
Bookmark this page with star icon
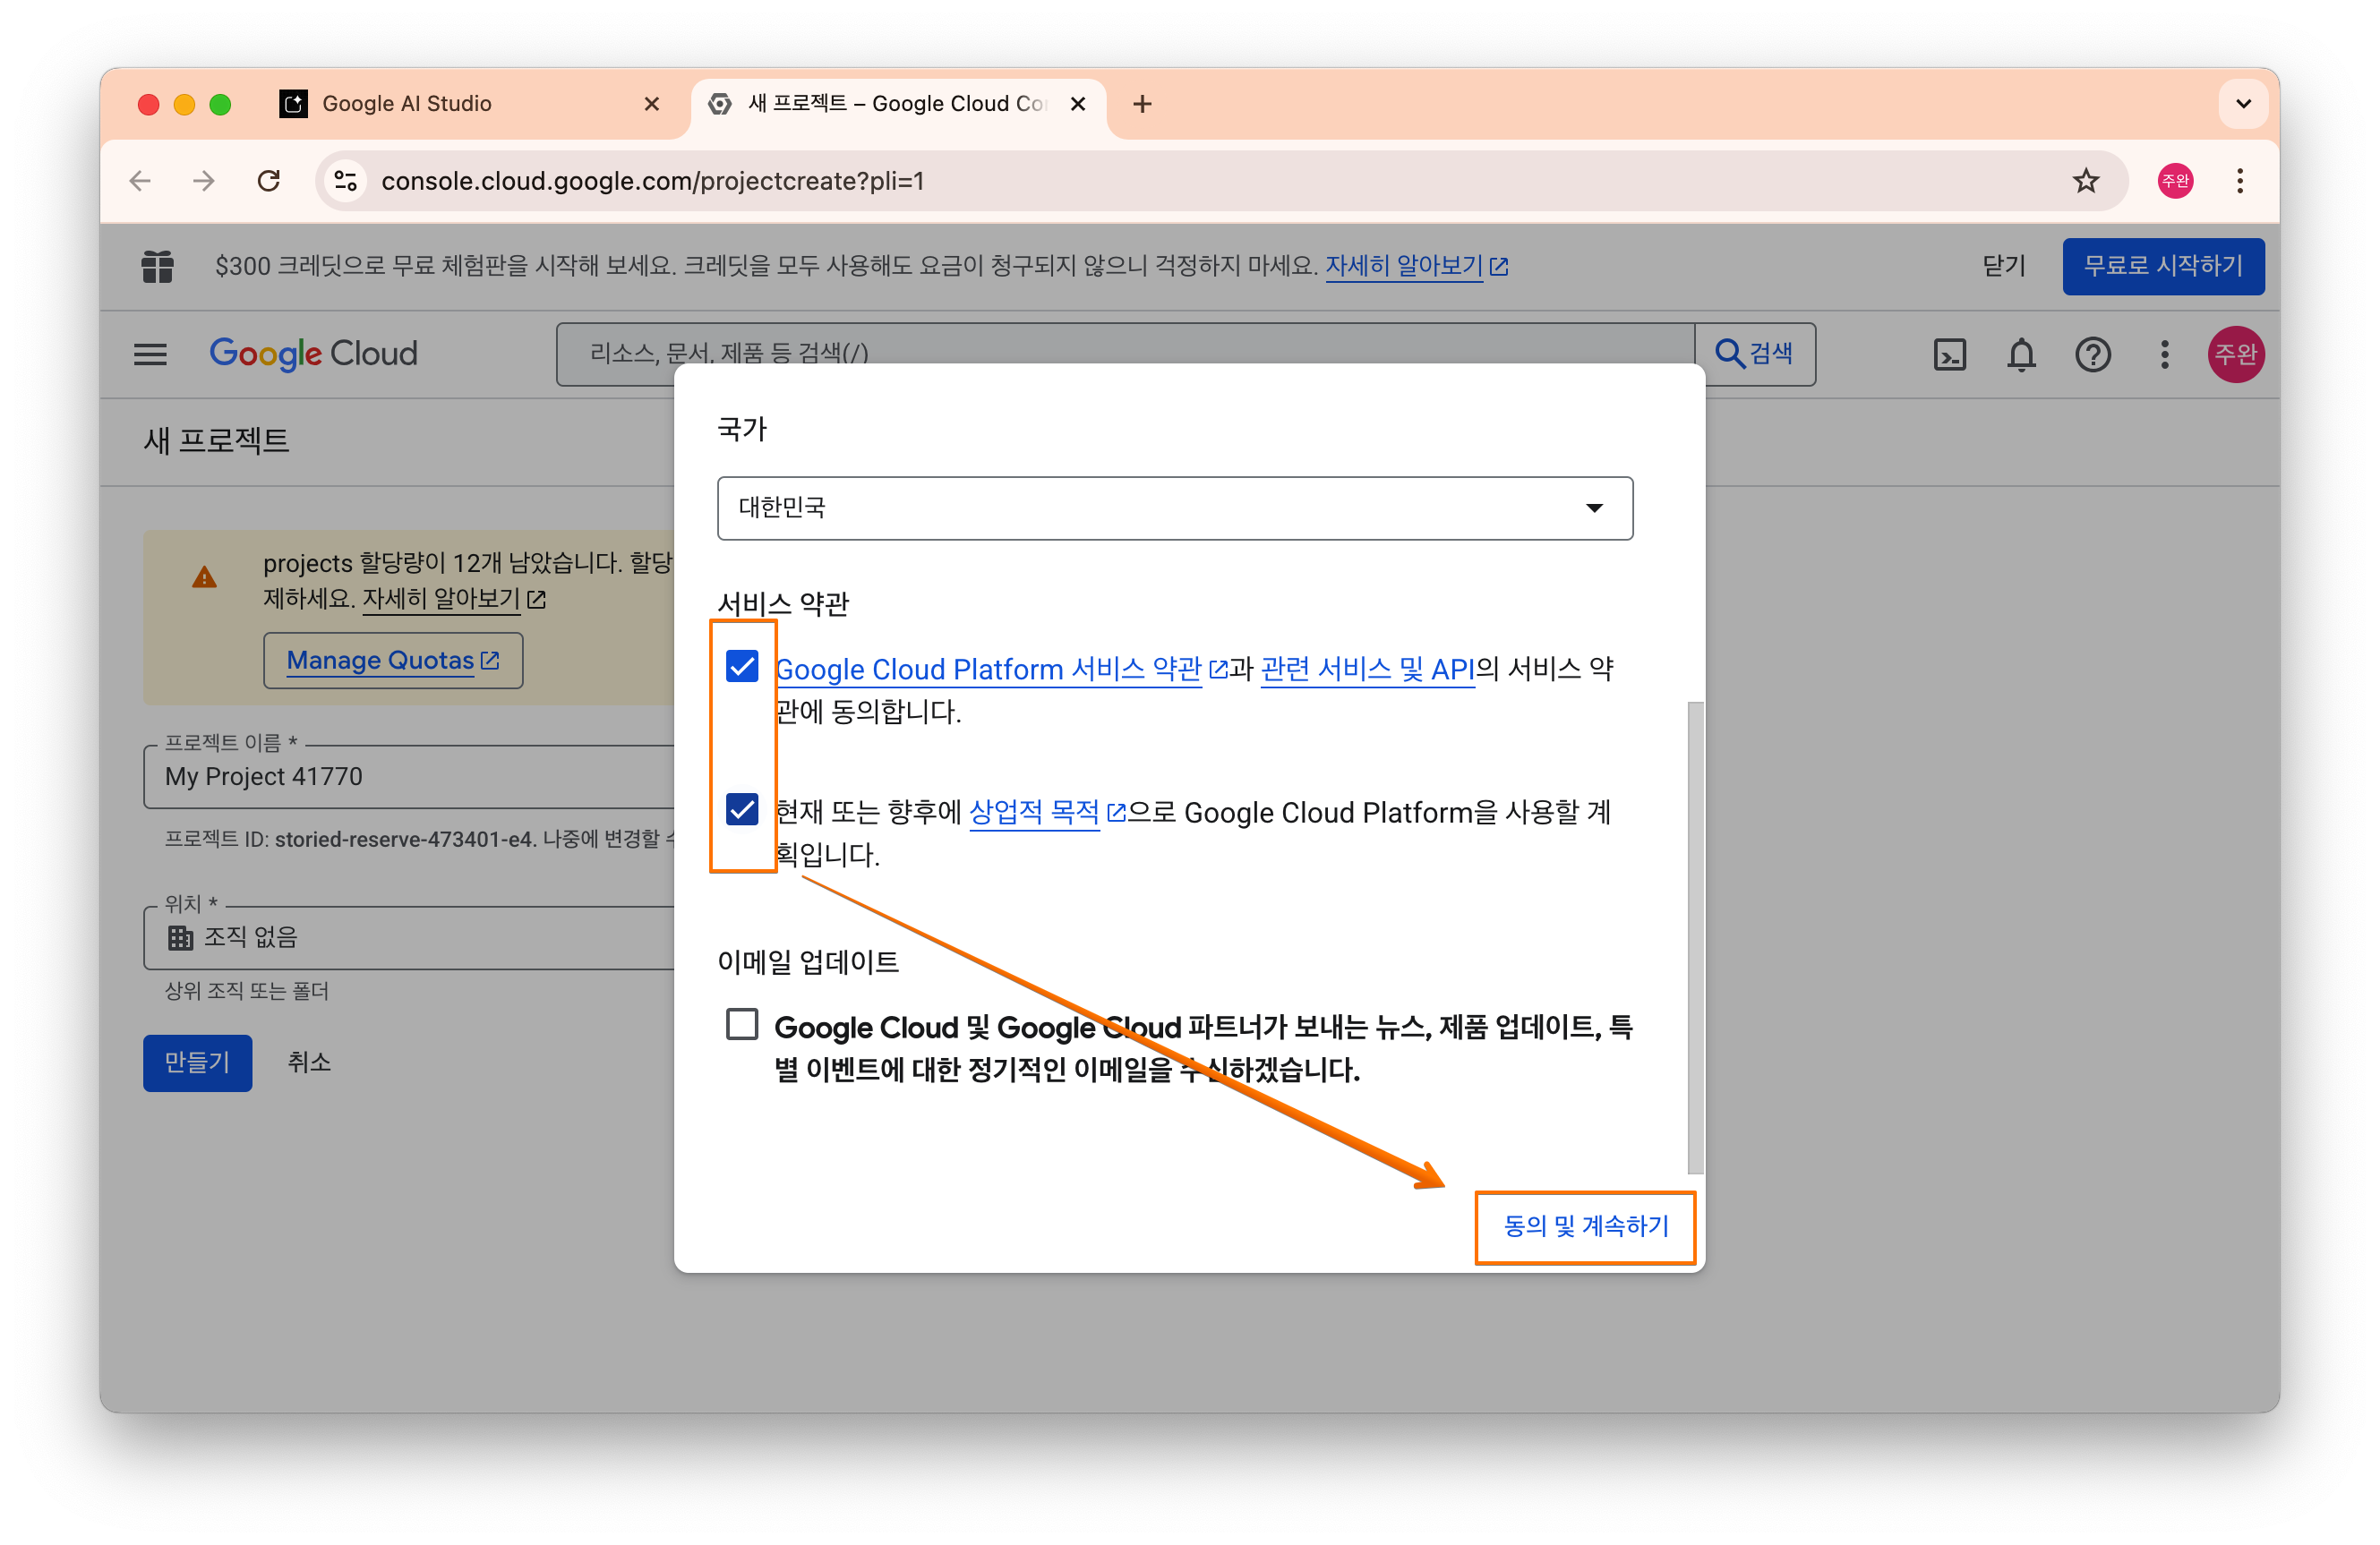point(2085,181)
